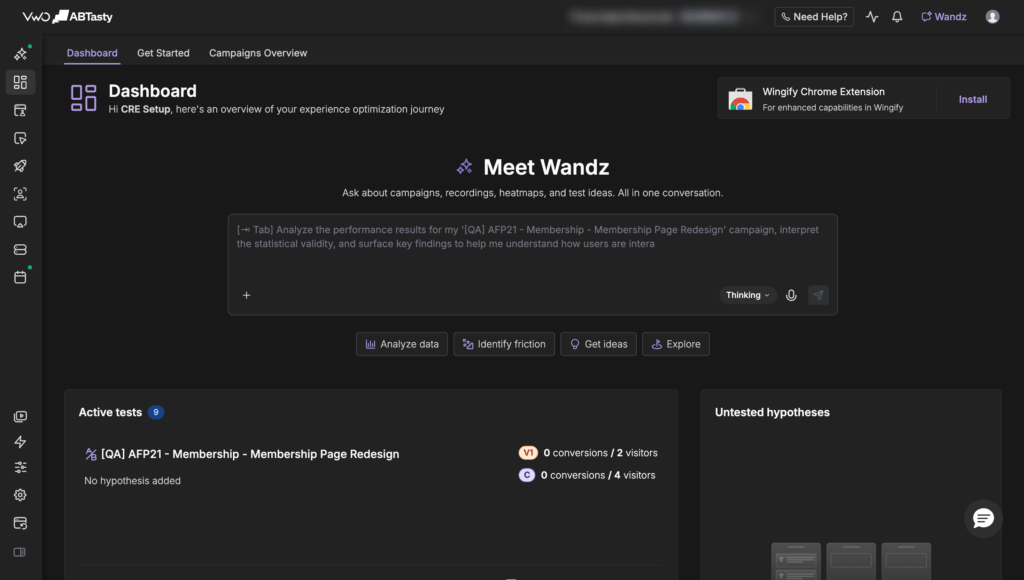Open the AFP21 Membership Page Redesign test
This screenshot has height=580, width=1024.
click(249, 454)
